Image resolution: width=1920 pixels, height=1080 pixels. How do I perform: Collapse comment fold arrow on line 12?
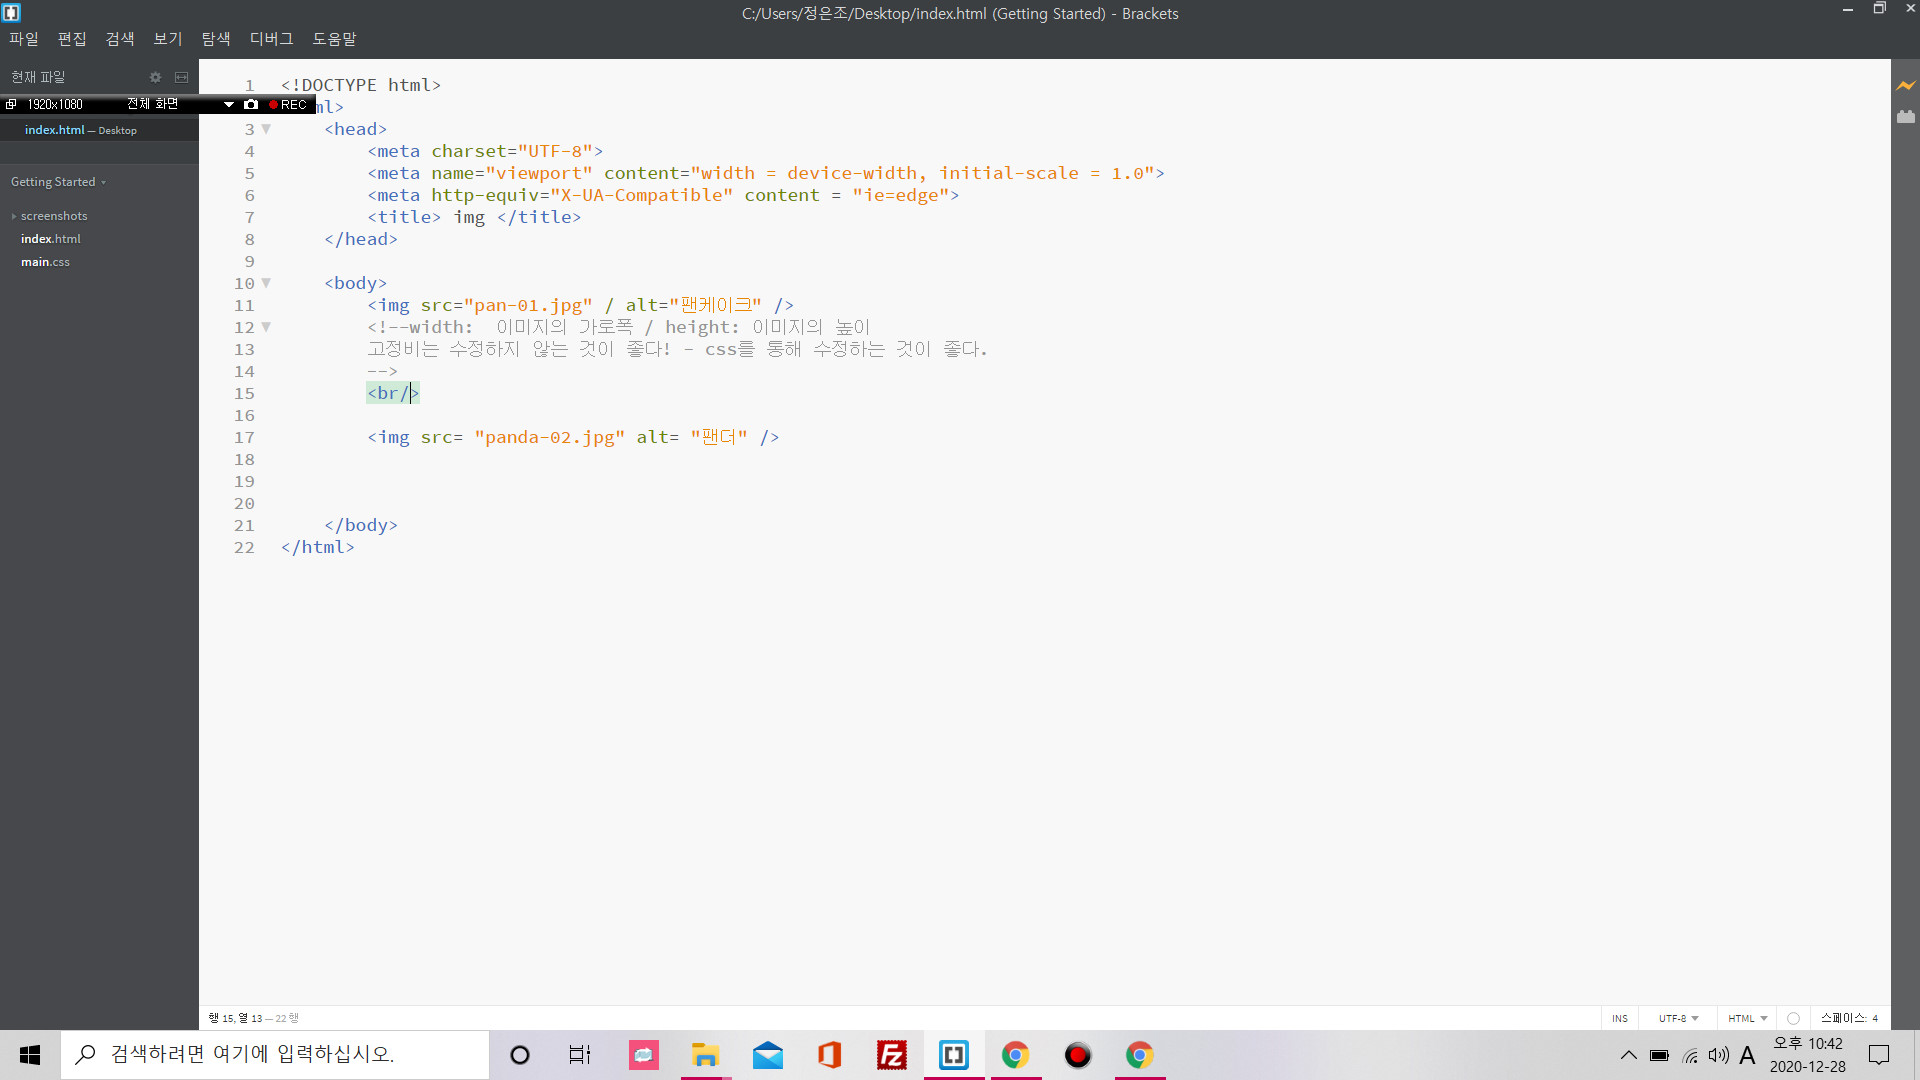266,327
